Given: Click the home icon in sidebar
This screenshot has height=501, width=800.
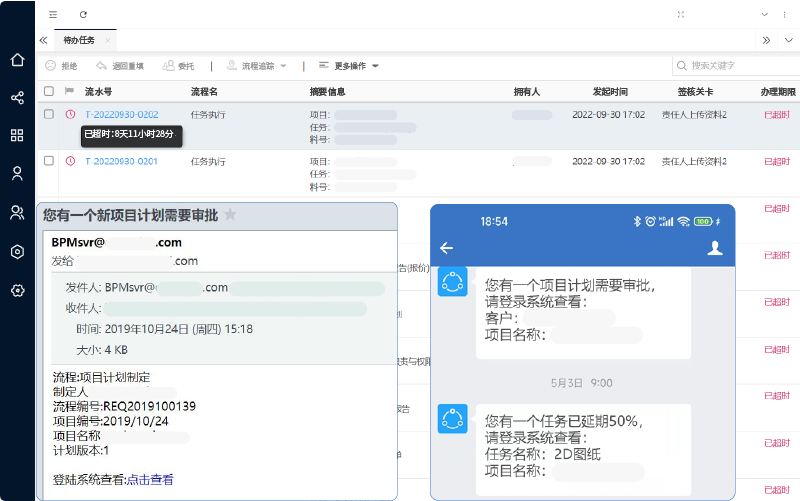Looking at the screenshot, I should pyautogui.click(x=17, y=60).
